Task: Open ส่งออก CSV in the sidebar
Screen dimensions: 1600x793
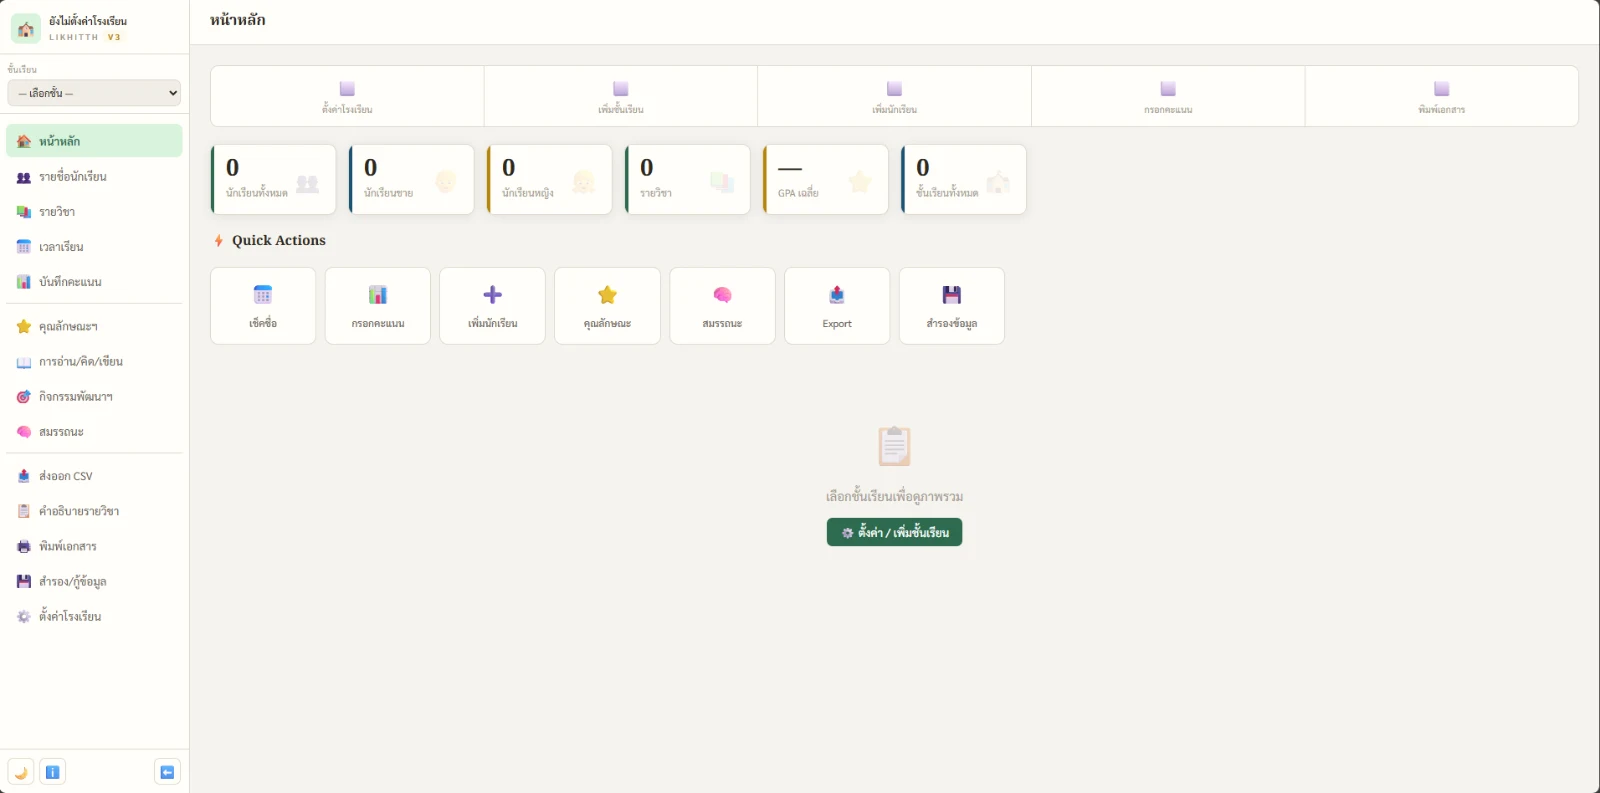Action: (94, 476)
